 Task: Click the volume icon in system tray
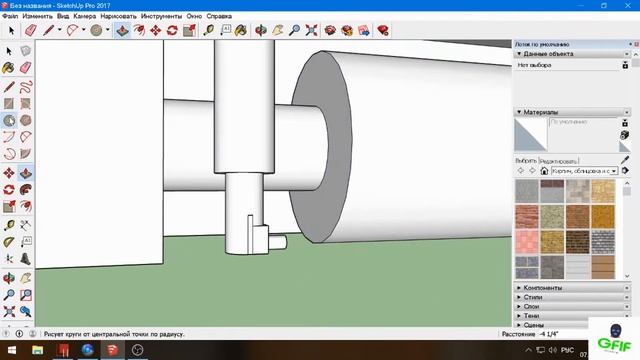(x=553, y=350)
